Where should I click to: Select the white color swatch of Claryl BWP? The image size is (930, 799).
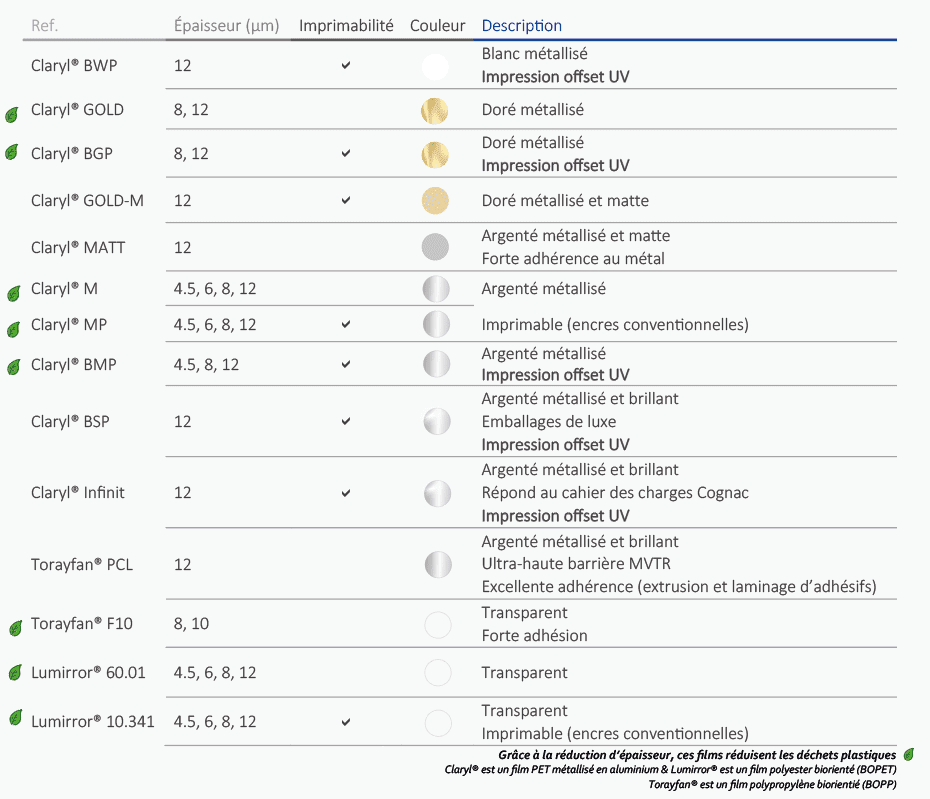pyautogui.click(x=435, y=66)
